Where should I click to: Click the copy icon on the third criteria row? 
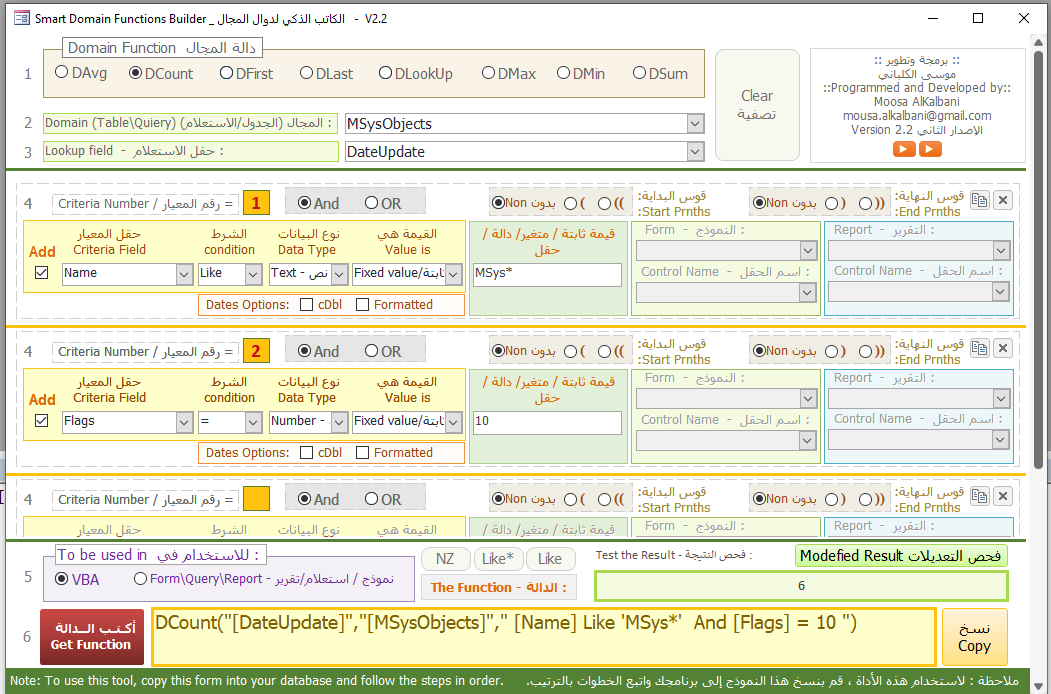point(980,496)
